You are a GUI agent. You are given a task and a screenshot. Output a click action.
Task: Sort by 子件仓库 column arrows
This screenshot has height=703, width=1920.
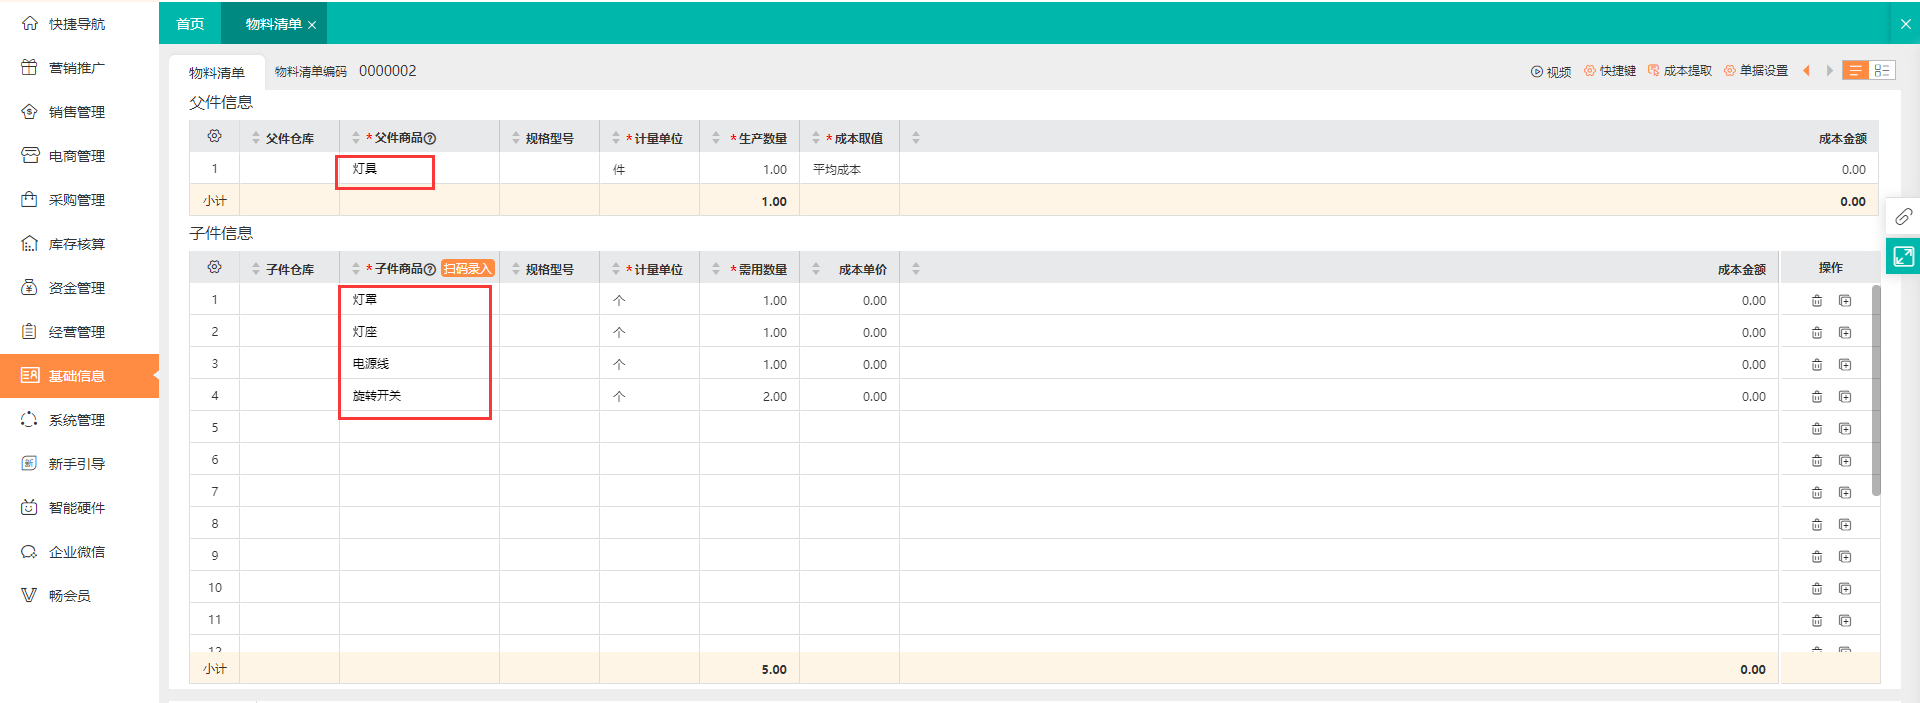(256, 269)
